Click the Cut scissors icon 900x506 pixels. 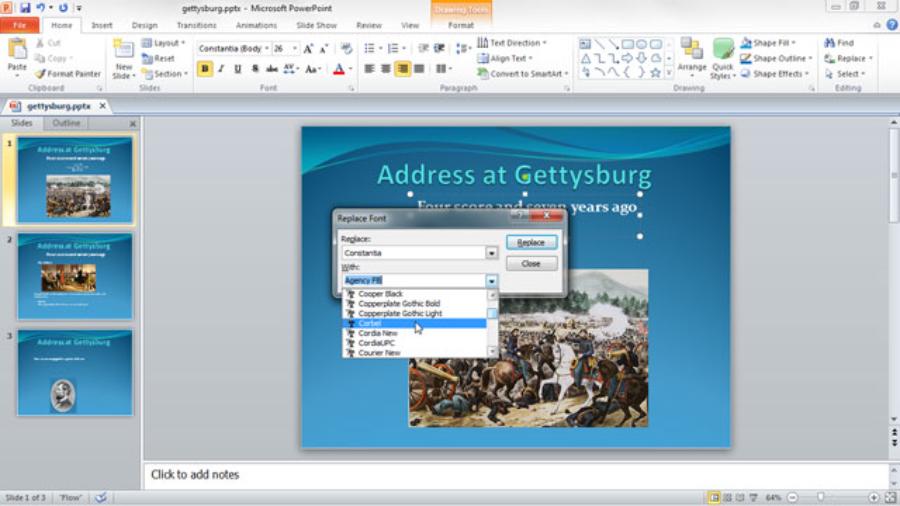click(40, 43)
